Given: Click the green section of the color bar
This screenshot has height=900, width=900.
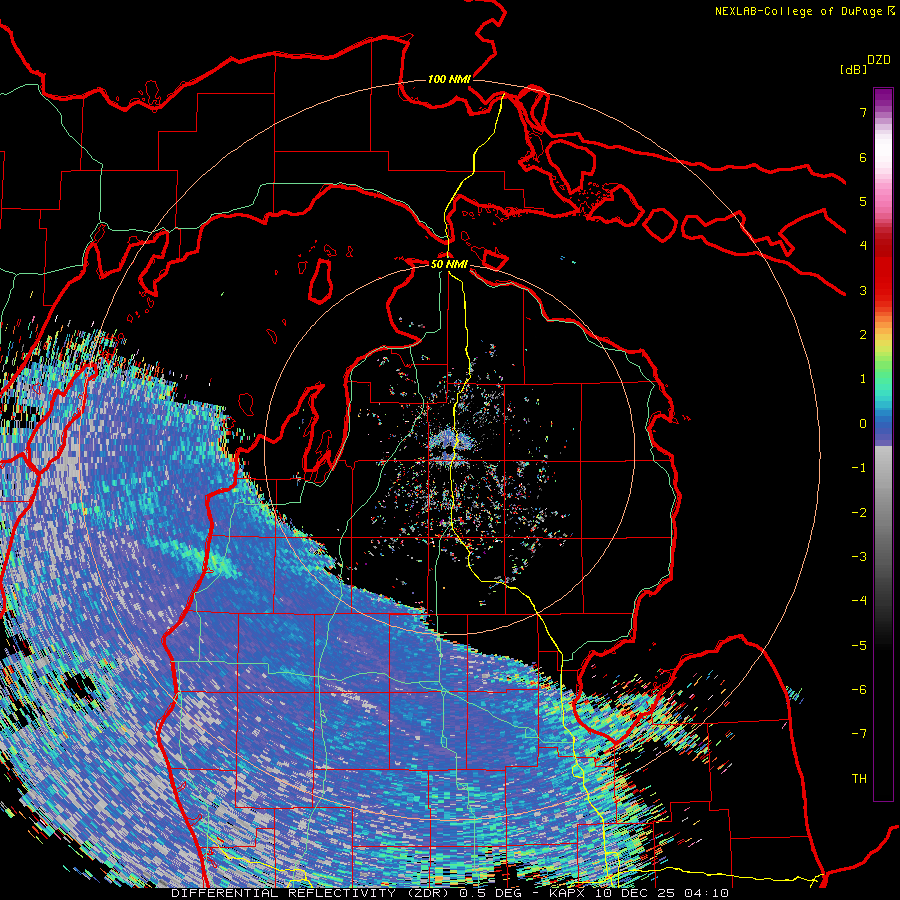Looking at the screenshot, I should (x=883, y=367).
